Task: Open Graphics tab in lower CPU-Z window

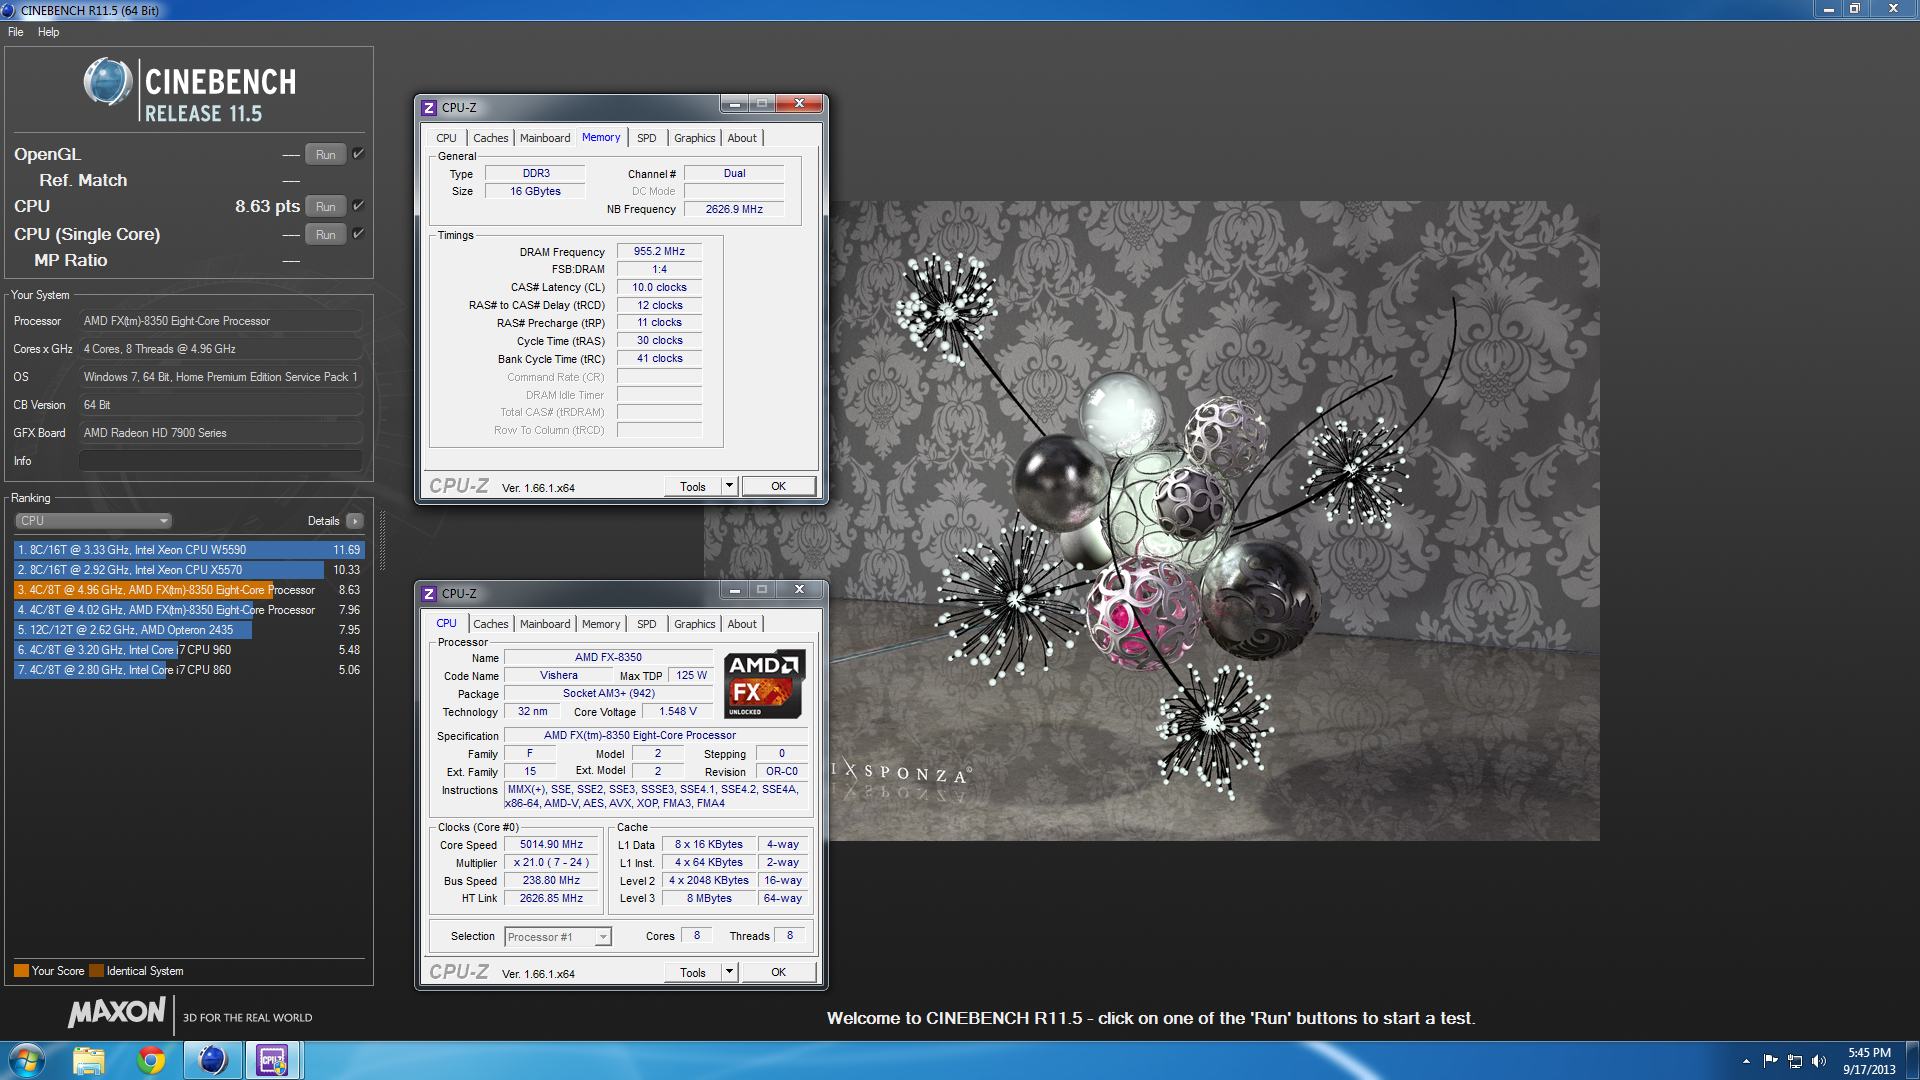Action: click(694, 624)
